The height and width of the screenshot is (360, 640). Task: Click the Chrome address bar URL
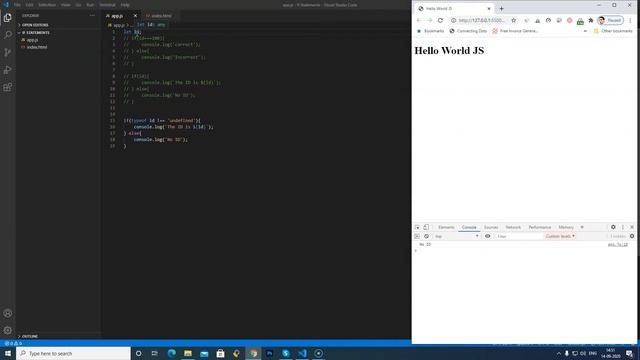coord(481,20)
